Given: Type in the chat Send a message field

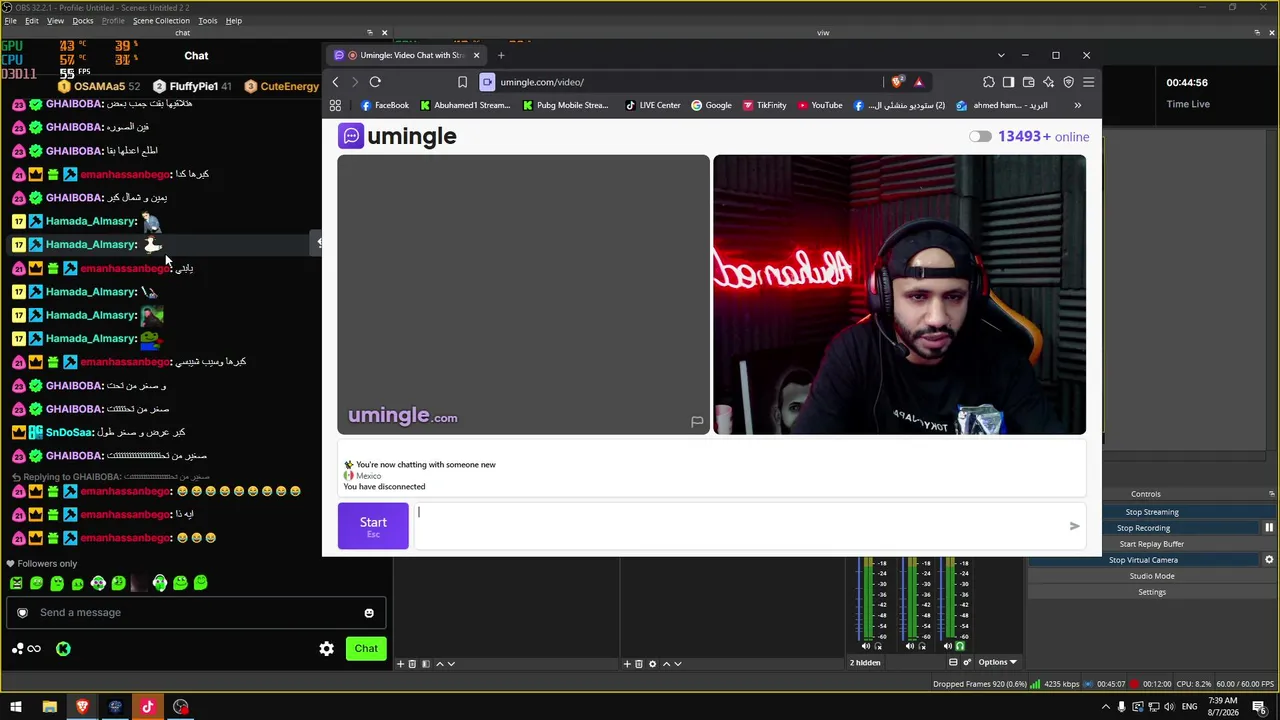Looking at the screenshot, I should (198, 612).
